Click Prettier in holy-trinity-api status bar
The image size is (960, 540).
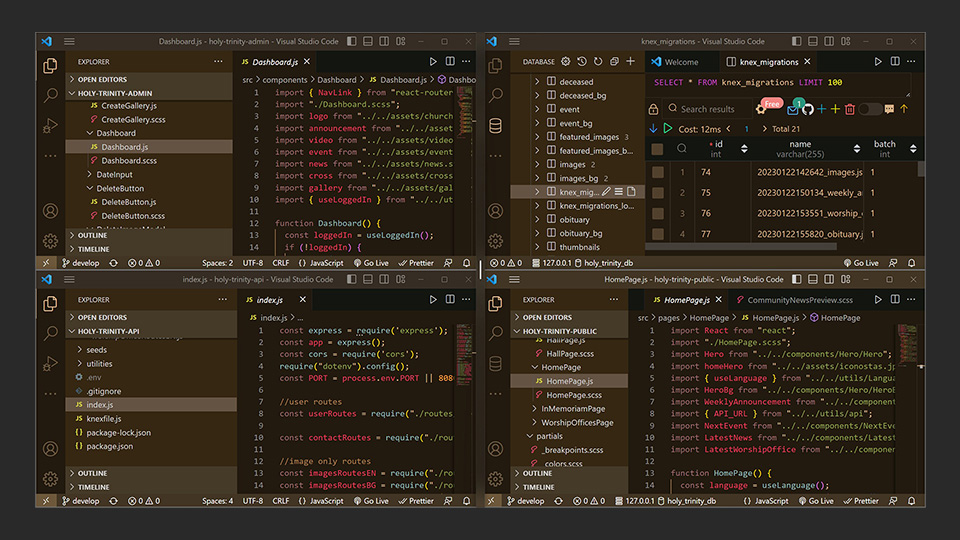(x=416, y=501)
